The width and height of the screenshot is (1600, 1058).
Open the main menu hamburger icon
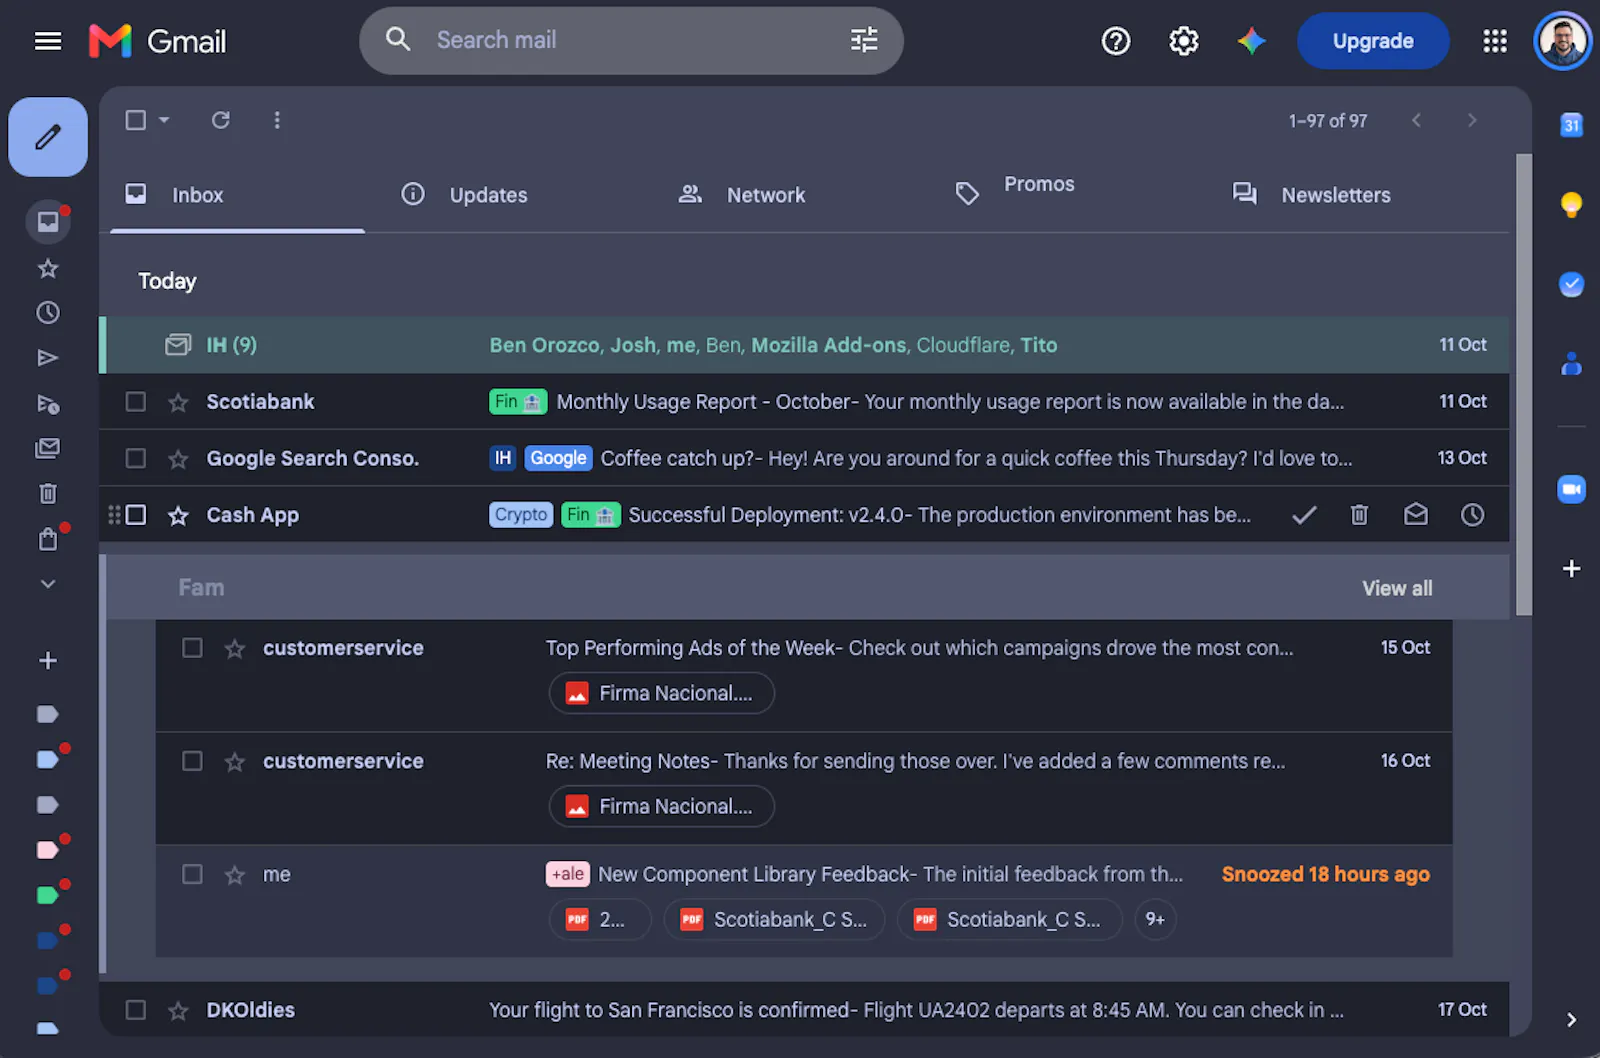click(x=48, y=41)
